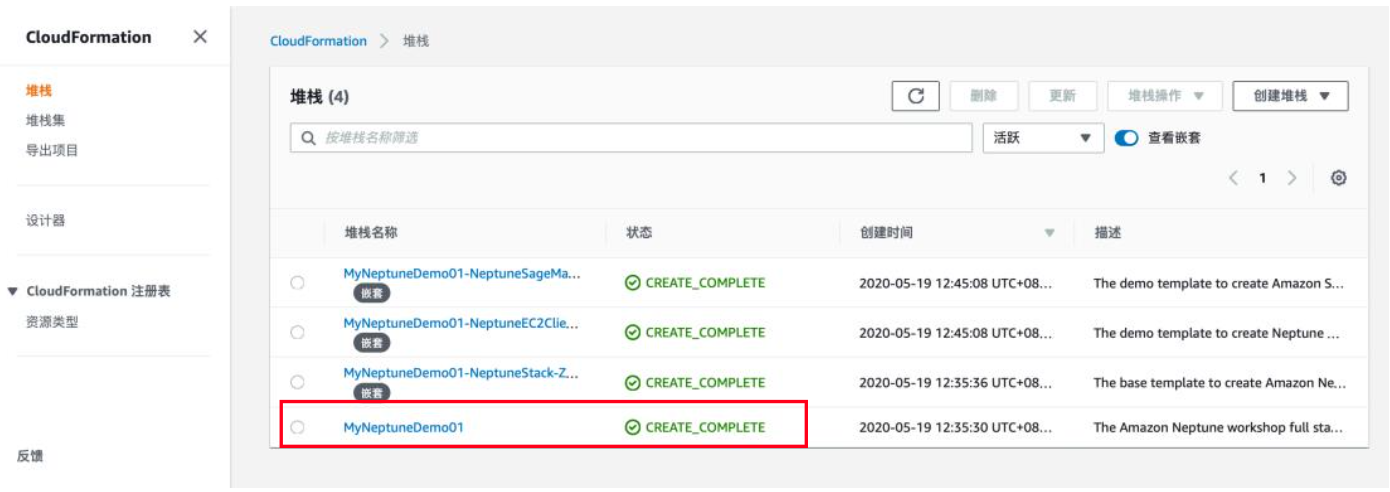Open 设计器 in the sidebar
Screen dimensions: 1390x492
tap(46, 220)
